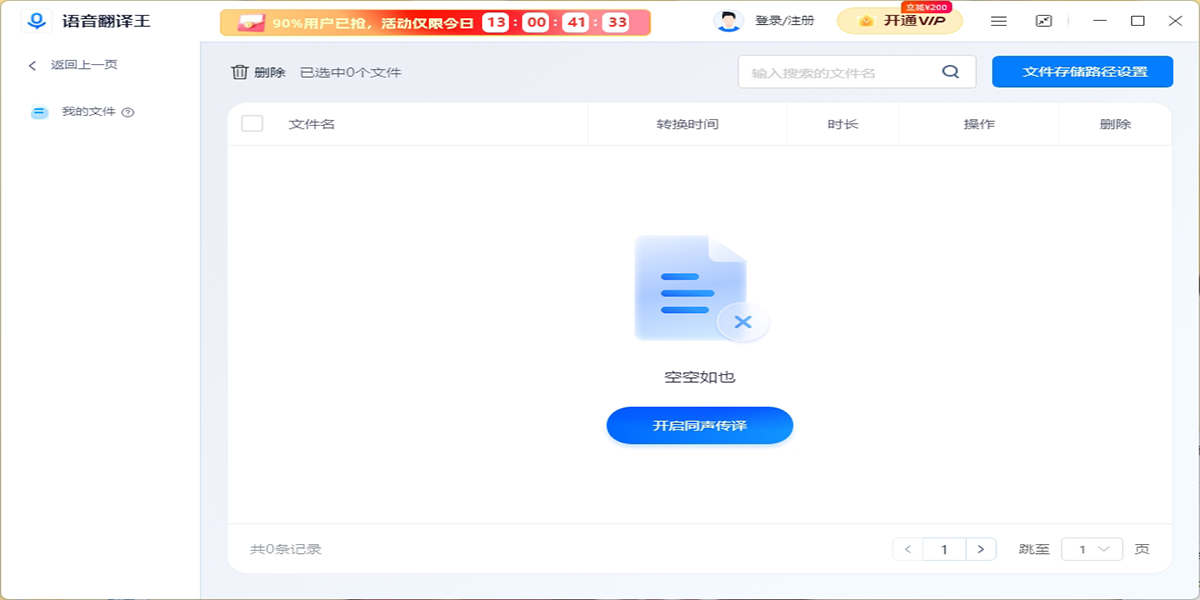Switch to mini window mode

(1043, 19)
